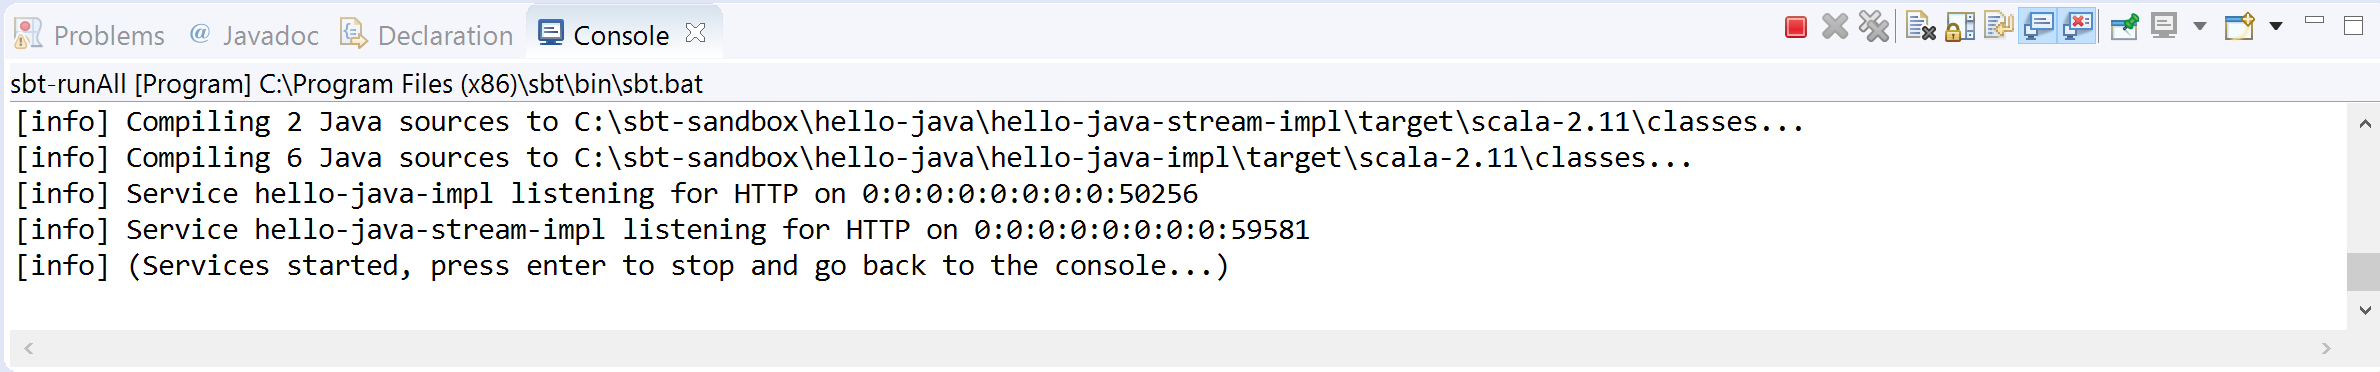Image resolution: width=2380 pixels, height=372 pixels.
Task: Toggle Word Wrap in console output
Action: pyautogui.click(x=1999, y=26)
